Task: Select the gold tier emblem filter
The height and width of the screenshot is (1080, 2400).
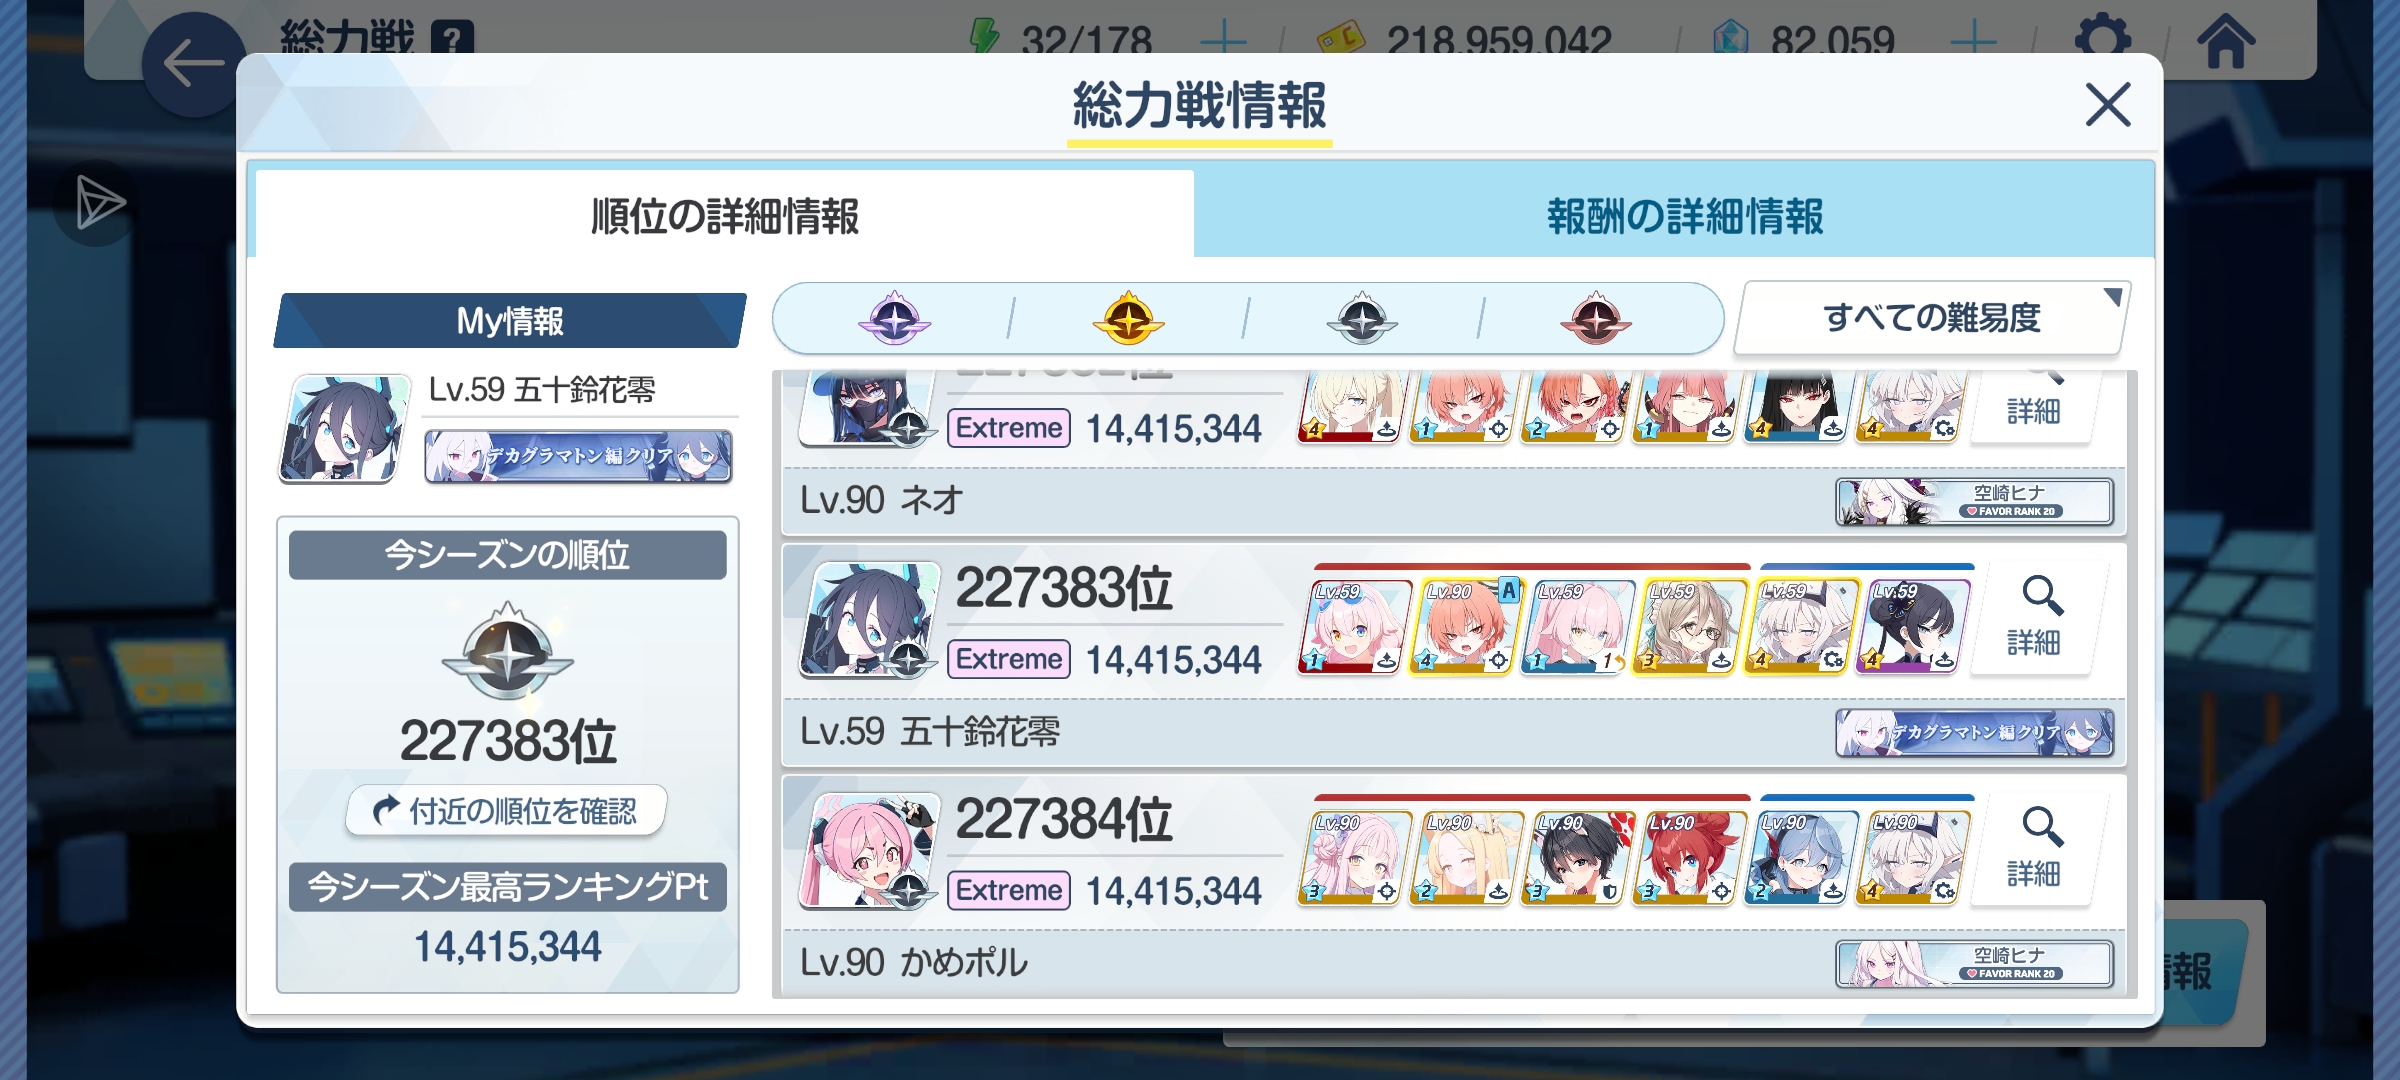Action: click(x=1128, y=319)
